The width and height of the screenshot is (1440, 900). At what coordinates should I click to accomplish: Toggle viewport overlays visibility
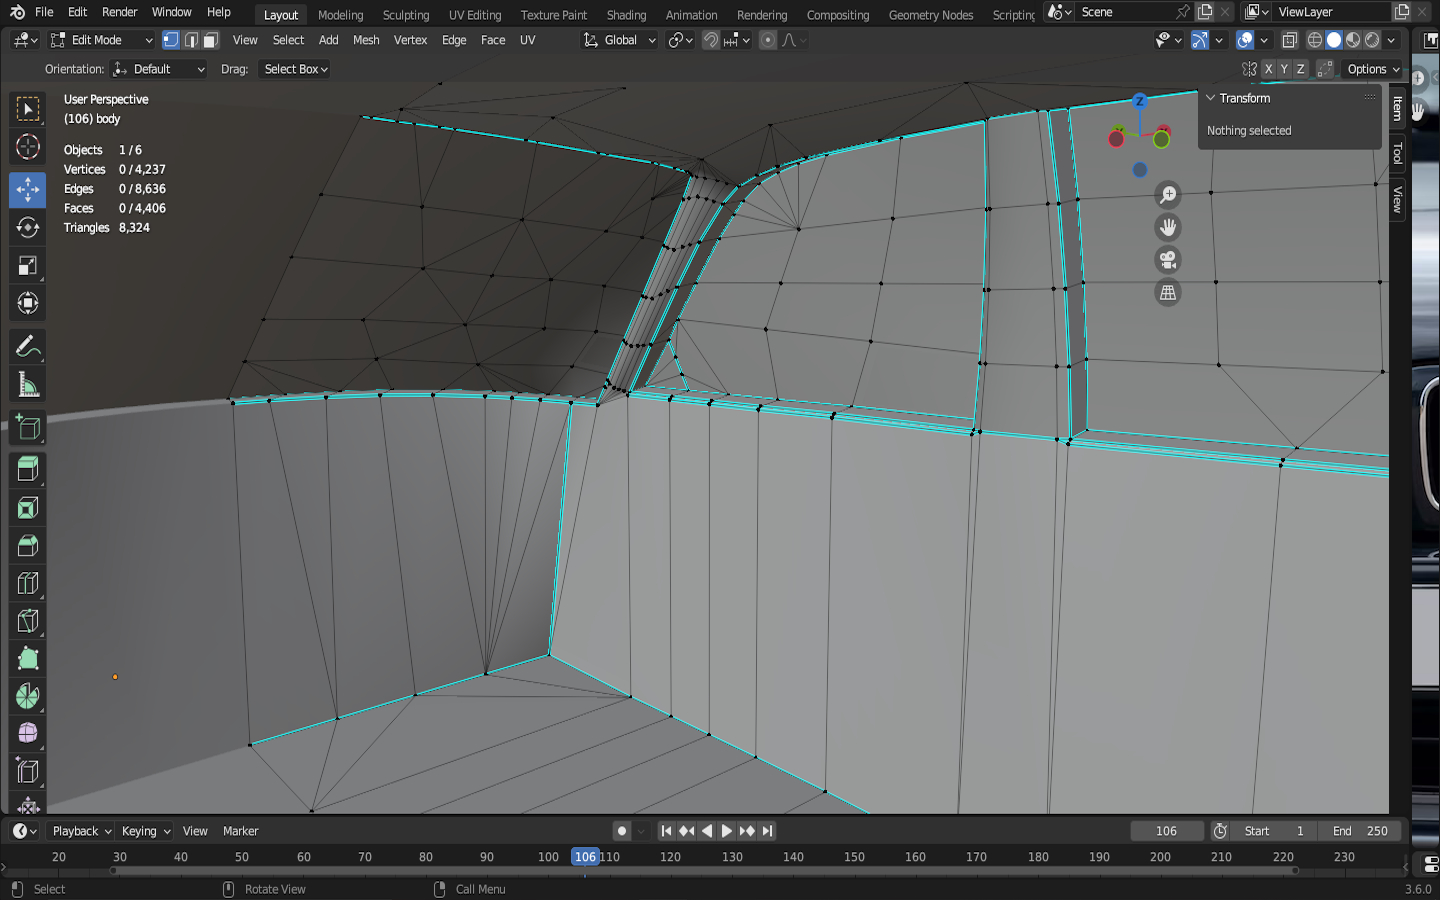pos(1245,40)
